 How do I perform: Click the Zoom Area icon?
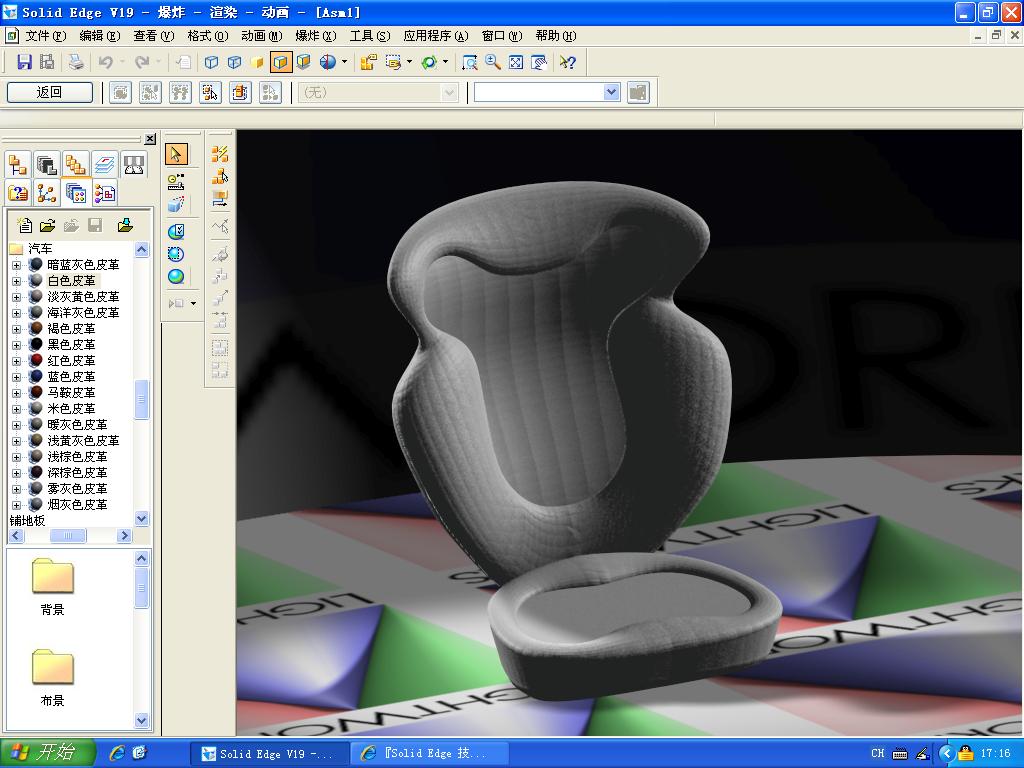click(x=469, y=62)
